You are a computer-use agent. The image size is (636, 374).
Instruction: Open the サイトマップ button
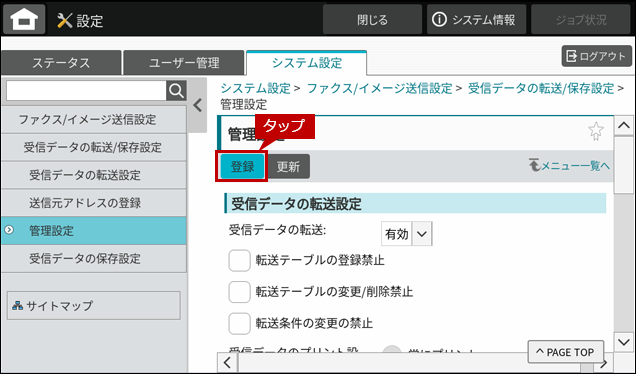[x=94, y=305]
